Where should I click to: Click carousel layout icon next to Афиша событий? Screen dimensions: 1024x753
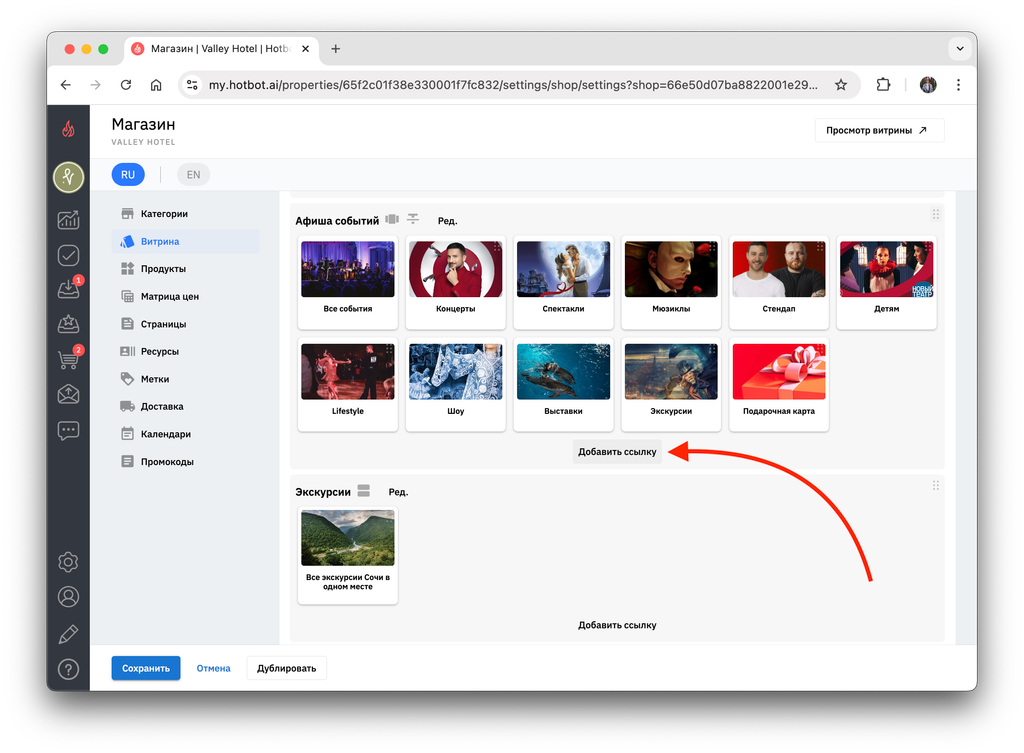(392, 219)
